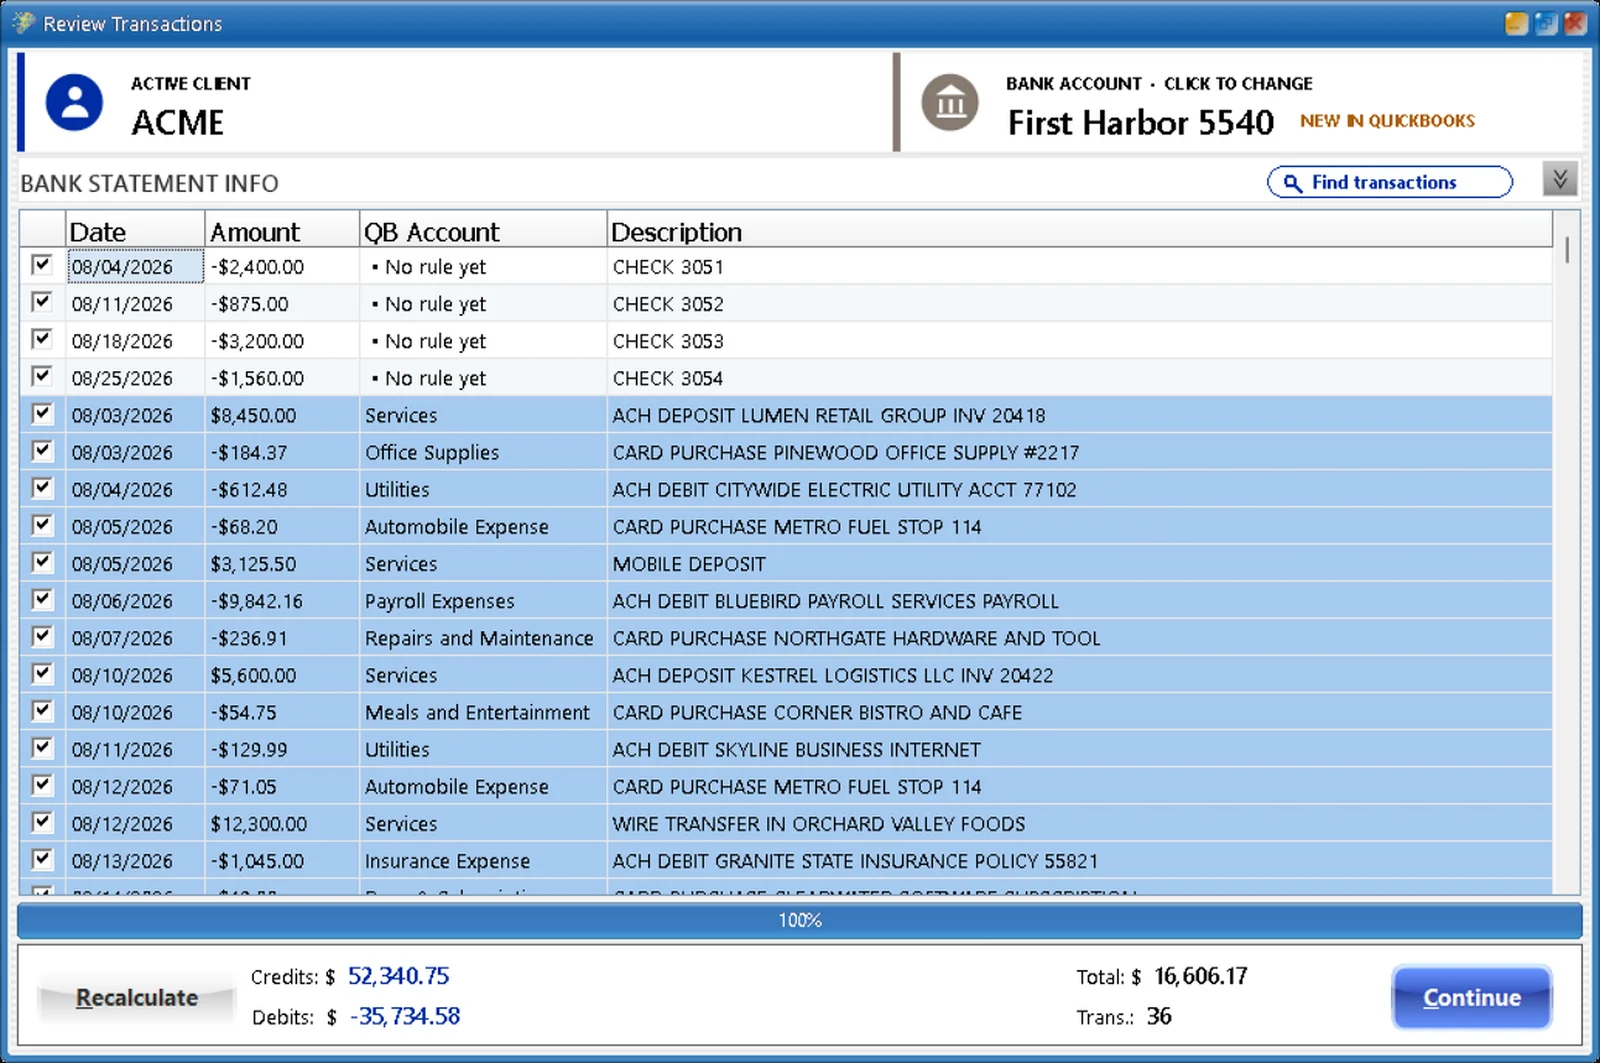Click the Recalculate button
1600x1063 pixels.
click(137, 998)
